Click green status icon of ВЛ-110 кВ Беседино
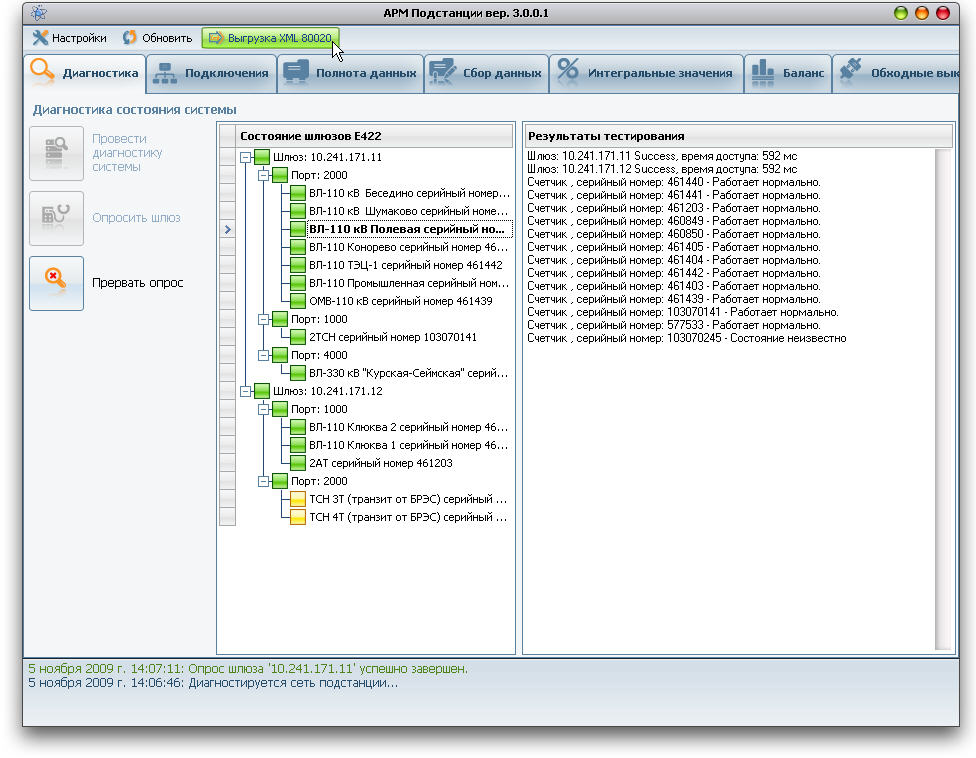This screenshot has height=758, width=976. pyautogui.click(x=298, y=194)
